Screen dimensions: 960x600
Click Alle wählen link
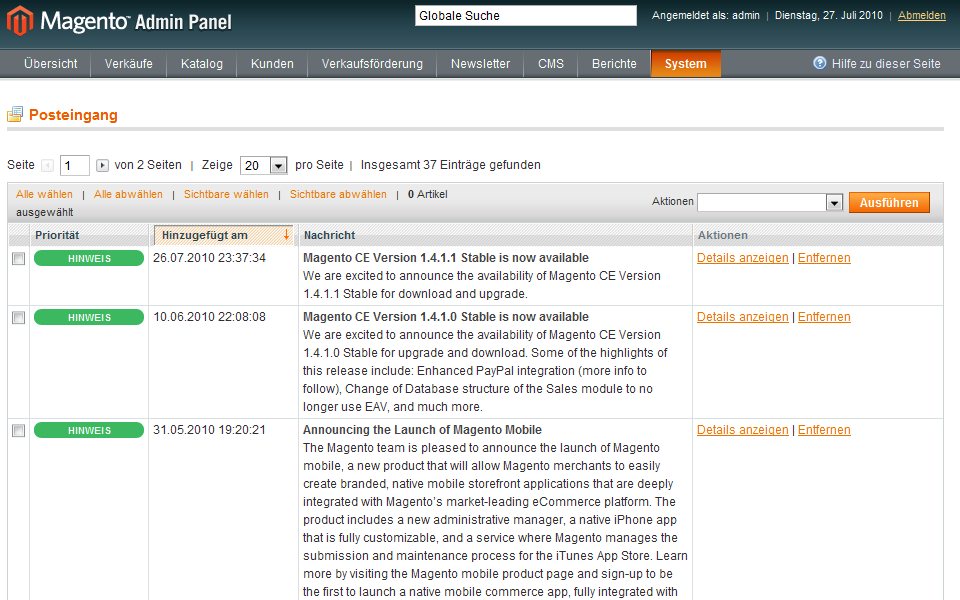coord(44,194)
